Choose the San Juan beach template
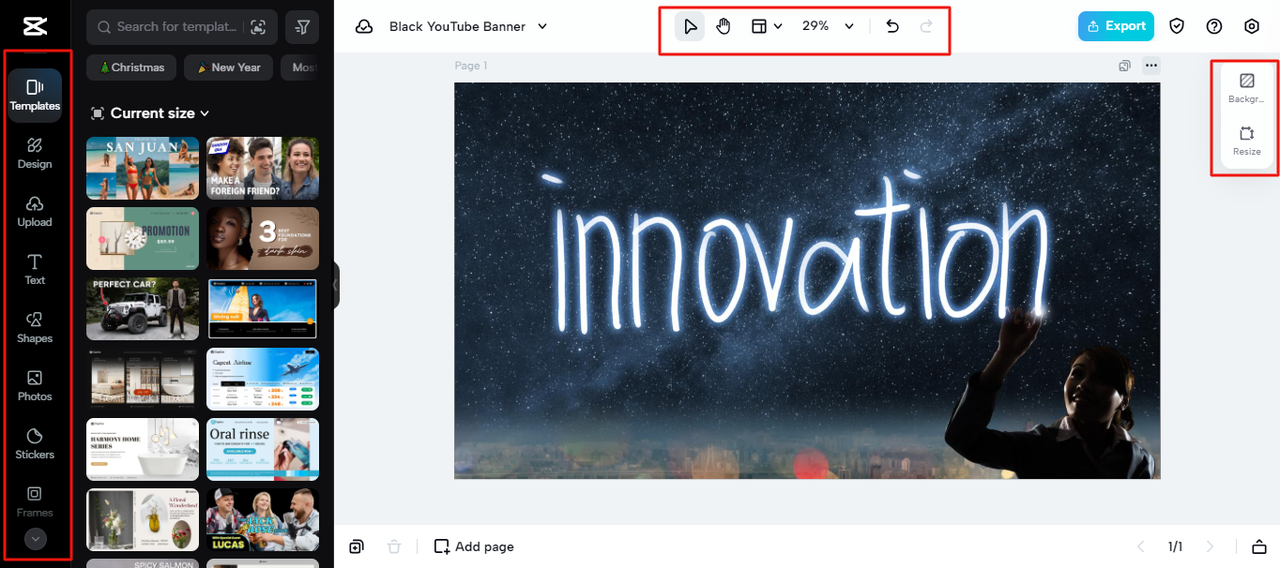Screen dimensions: 1280x568 click(x=143, y=168)
